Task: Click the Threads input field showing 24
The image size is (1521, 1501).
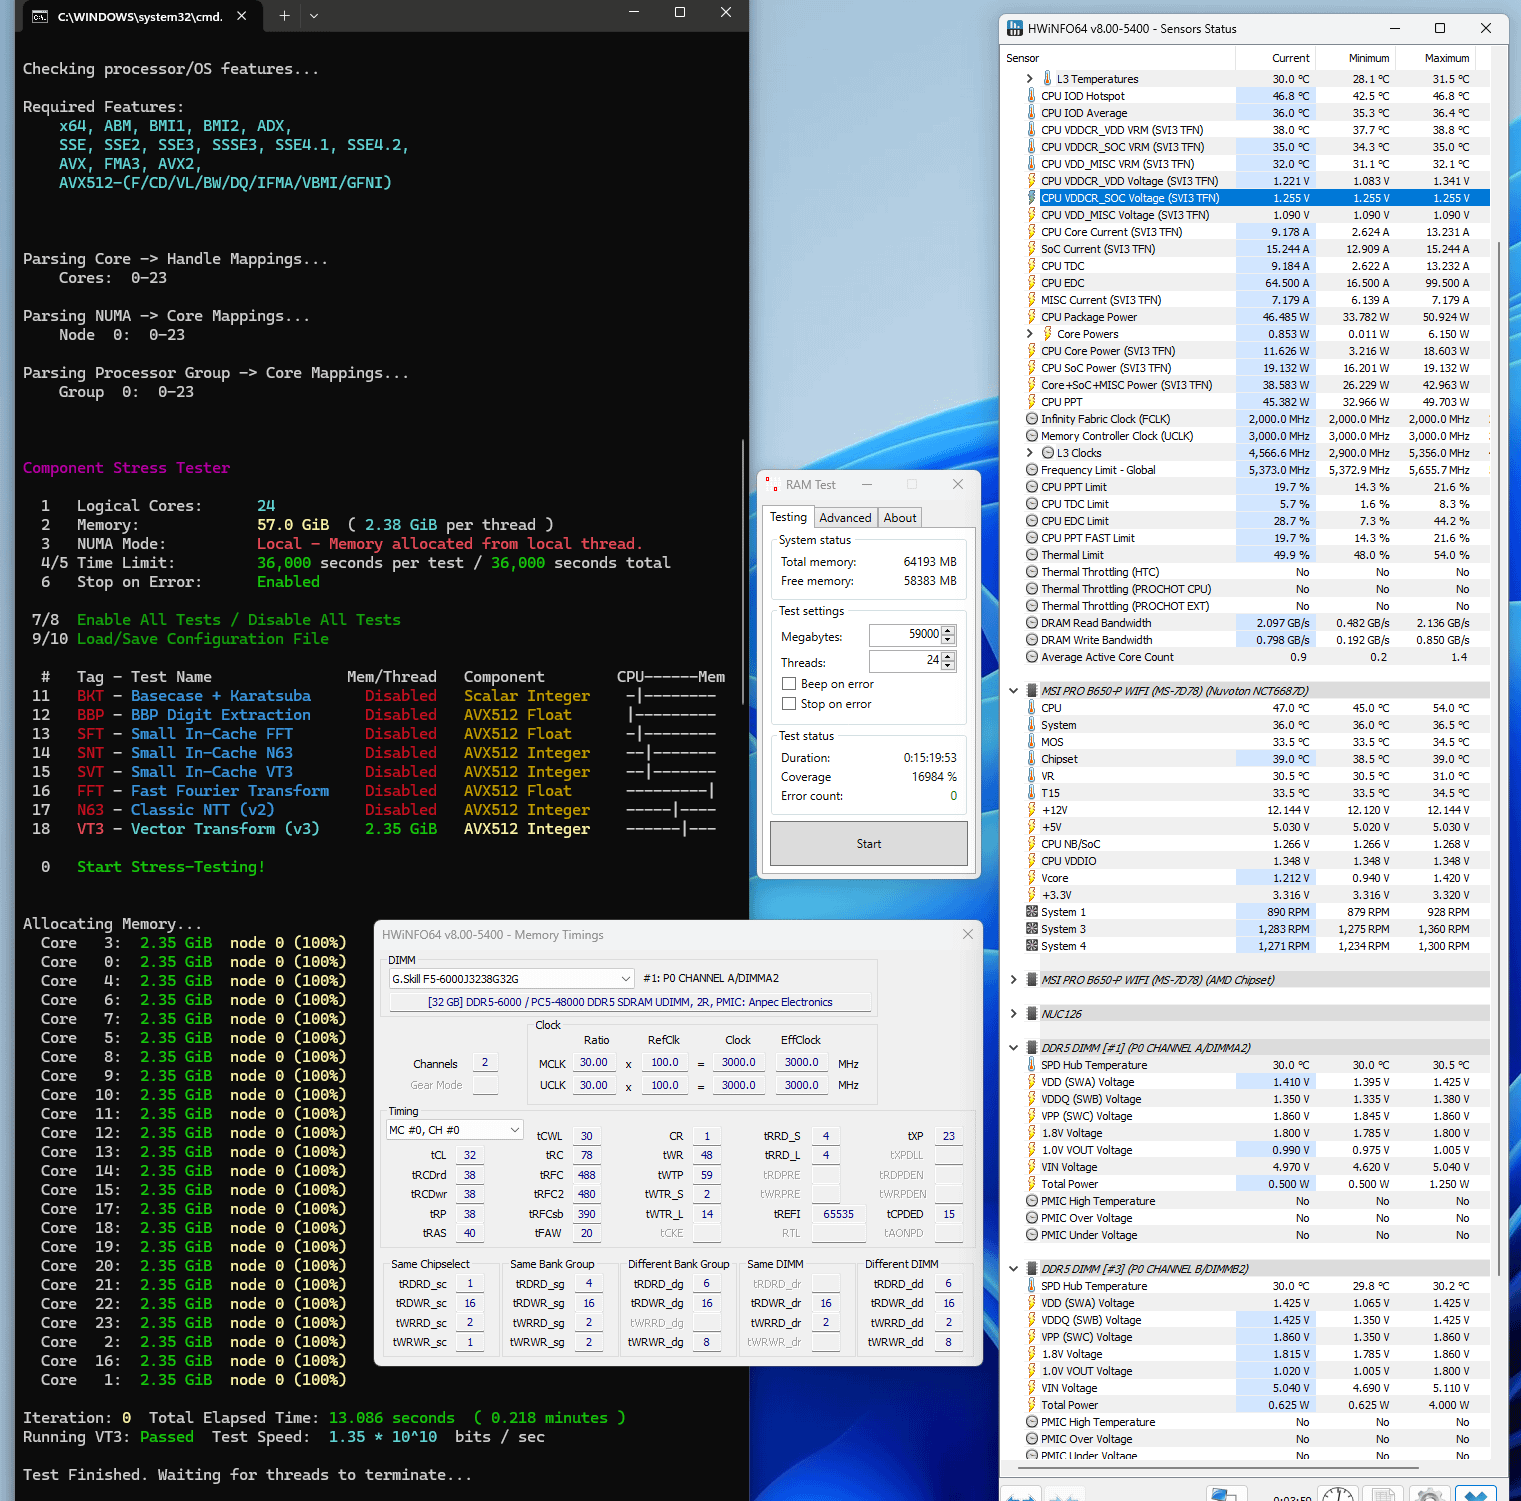Action: point(905,661)
